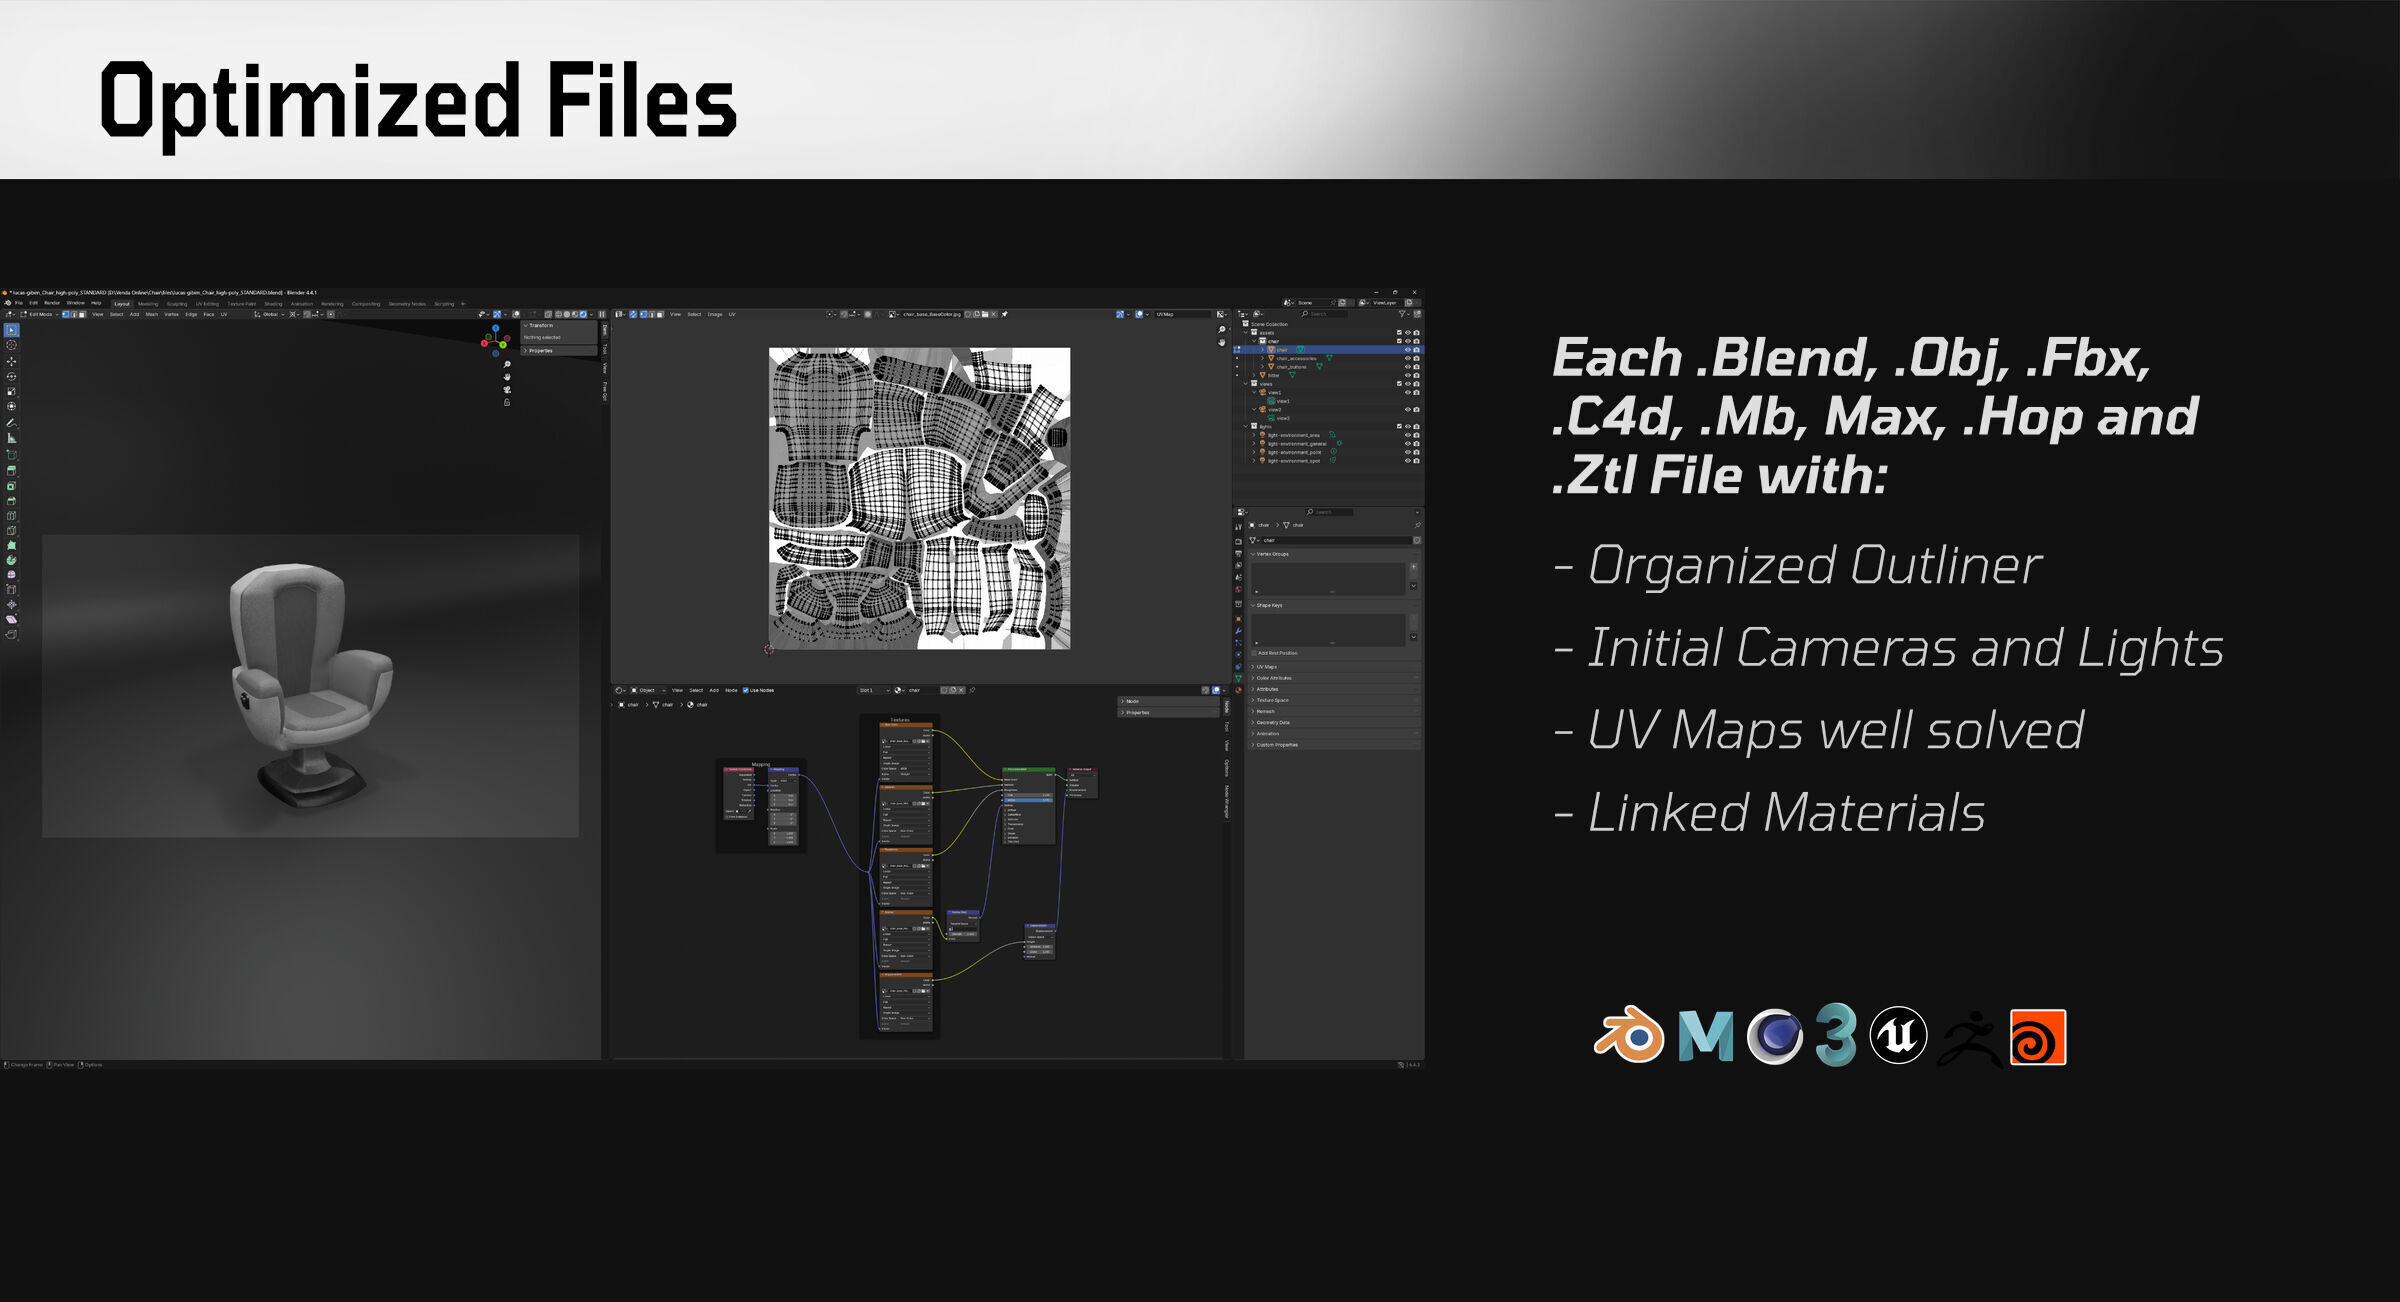Click the camera view gizmo button
Screen dimensions: 2400x1302
(507, 389)
